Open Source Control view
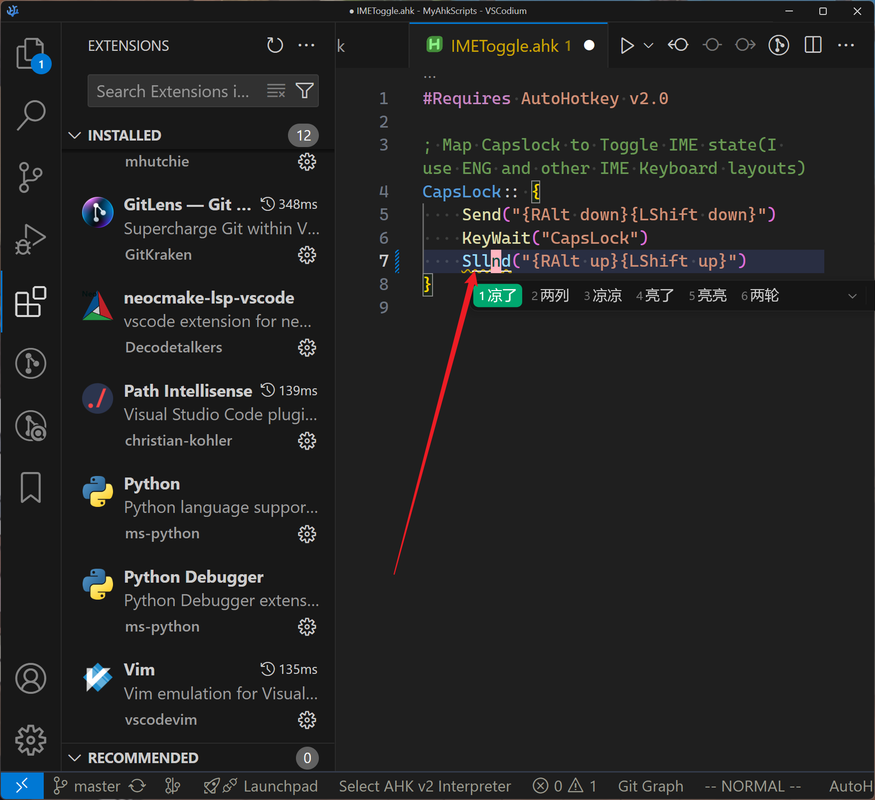This screenshot has height=800, width=875. tap(31, 177)
